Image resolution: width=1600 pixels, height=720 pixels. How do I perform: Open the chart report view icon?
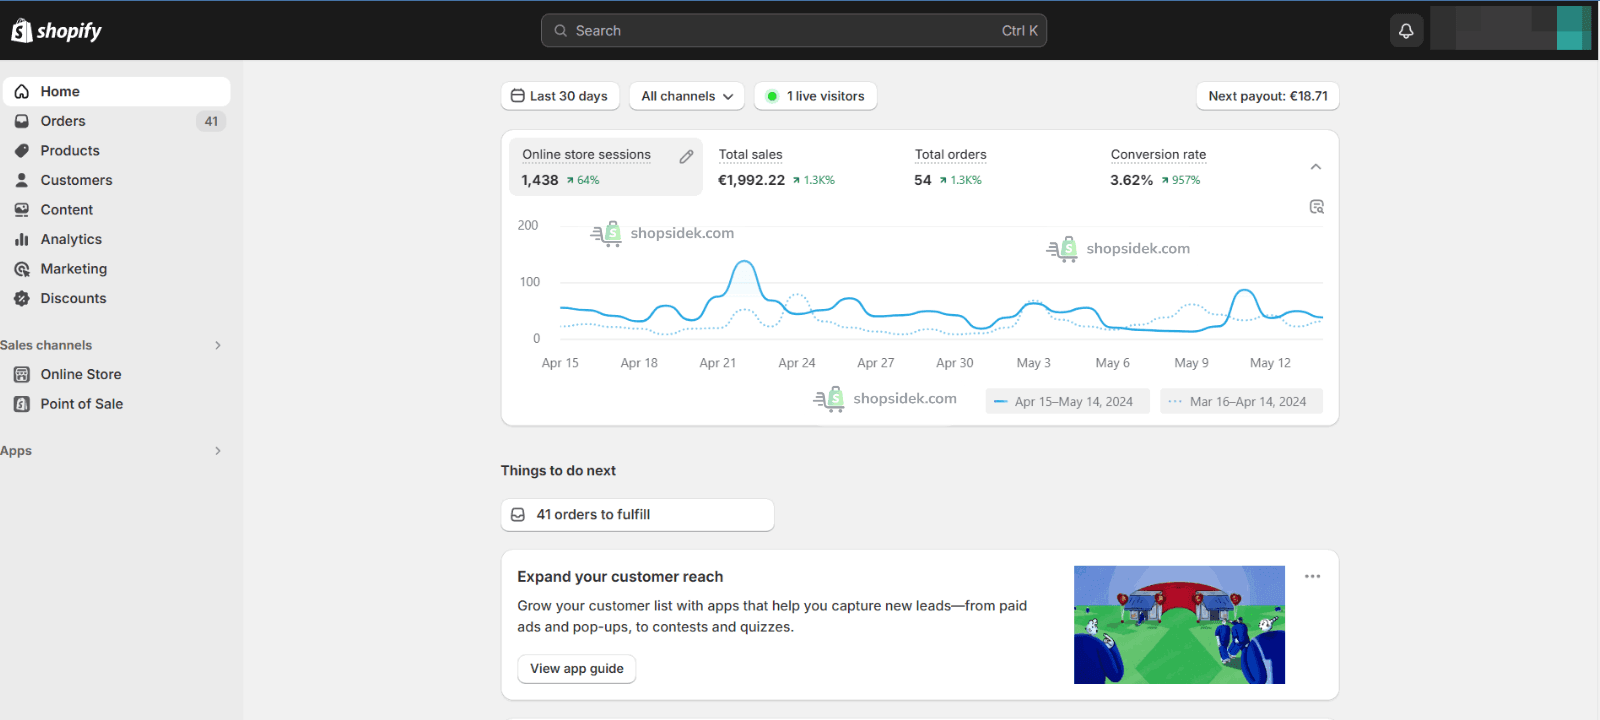pyautogui.click(x=1316, y=207)
